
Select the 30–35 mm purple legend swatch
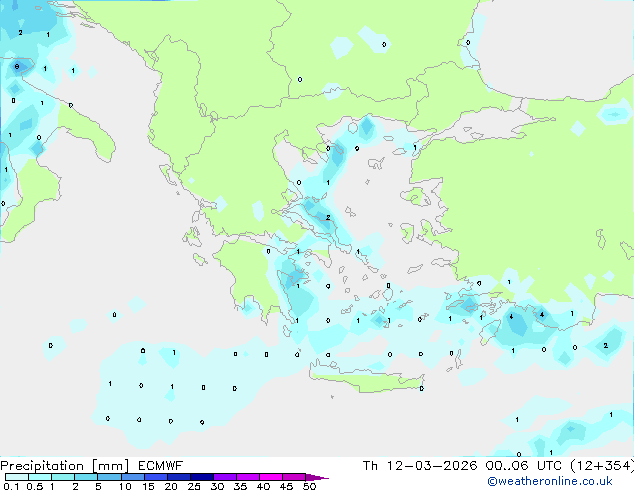(224, 477)
